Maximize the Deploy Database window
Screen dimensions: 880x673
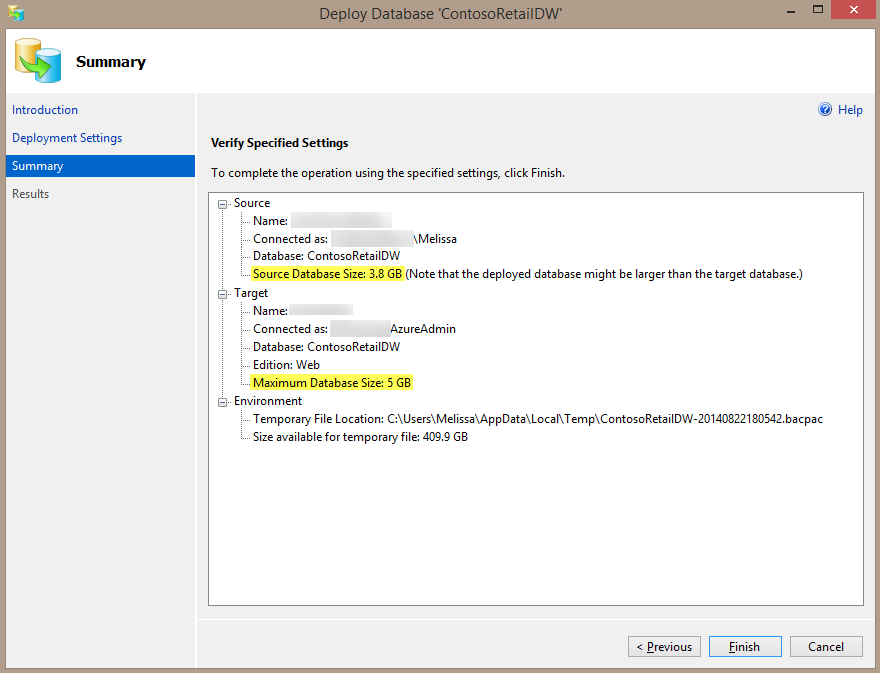pos(818,10)
